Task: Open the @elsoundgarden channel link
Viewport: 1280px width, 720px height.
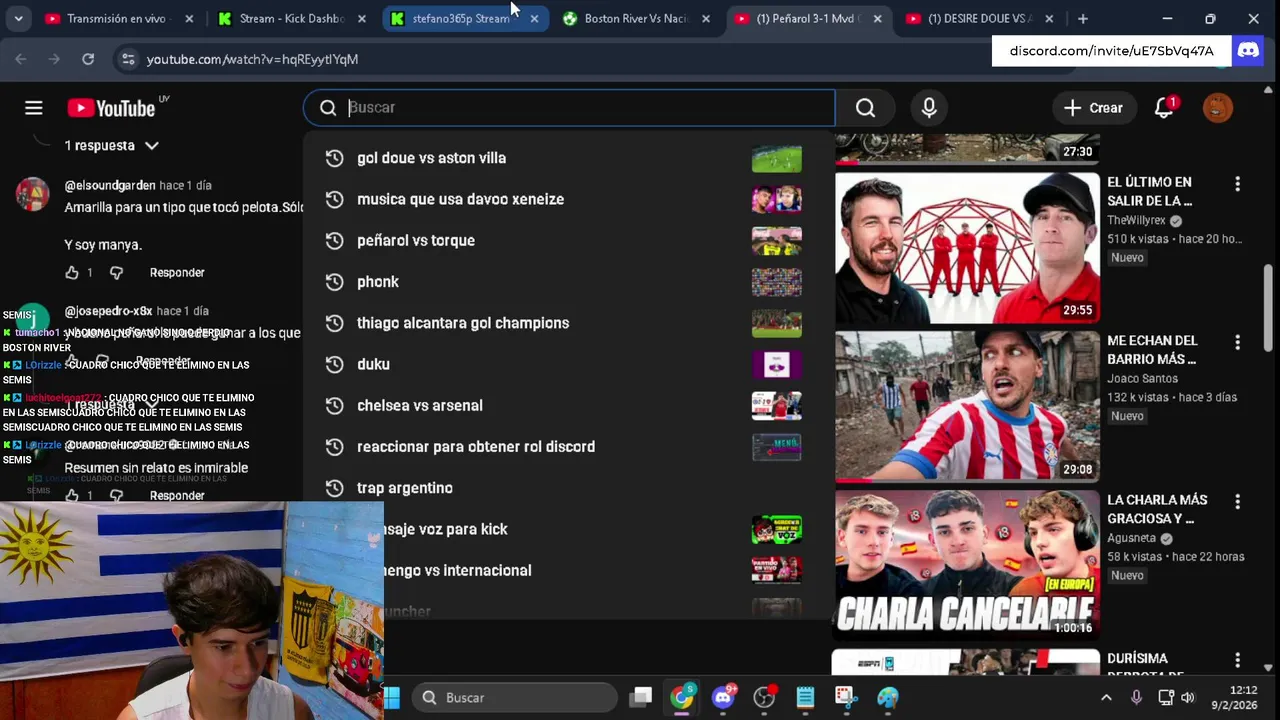Action: click(x=110, y=185)
